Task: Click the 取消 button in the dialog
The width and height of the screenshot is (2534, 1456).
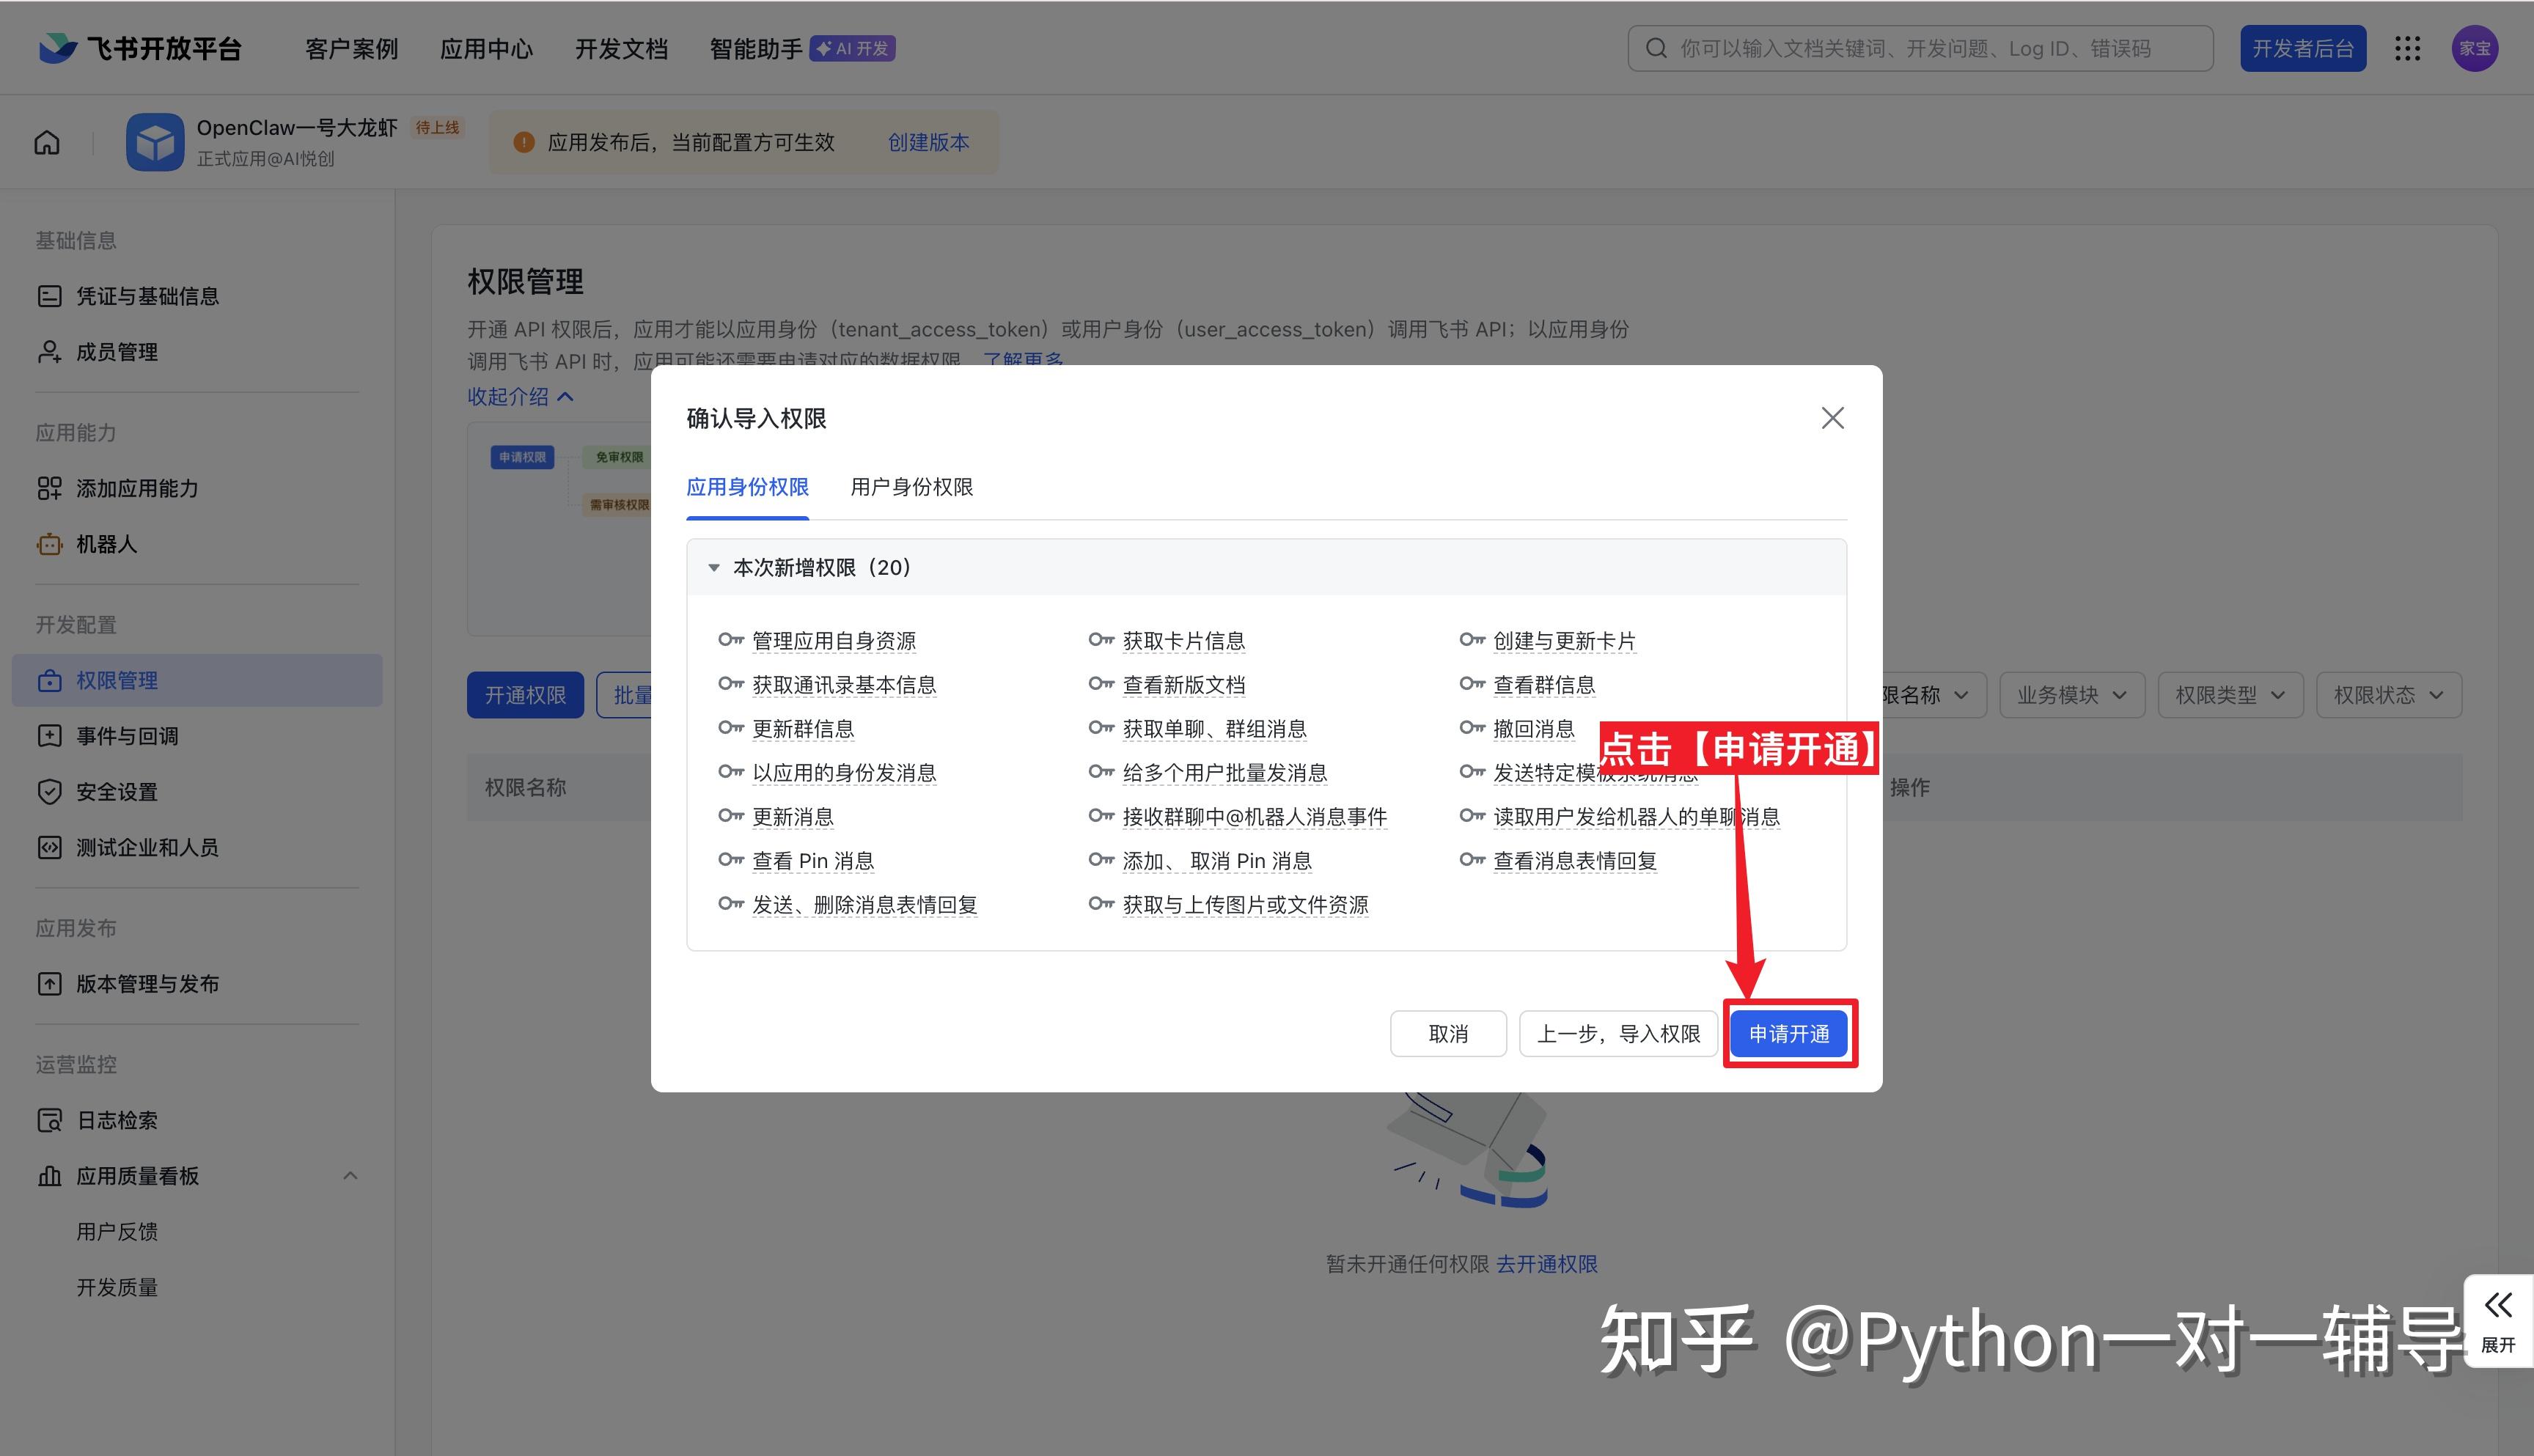Action: point(1448,1034)
